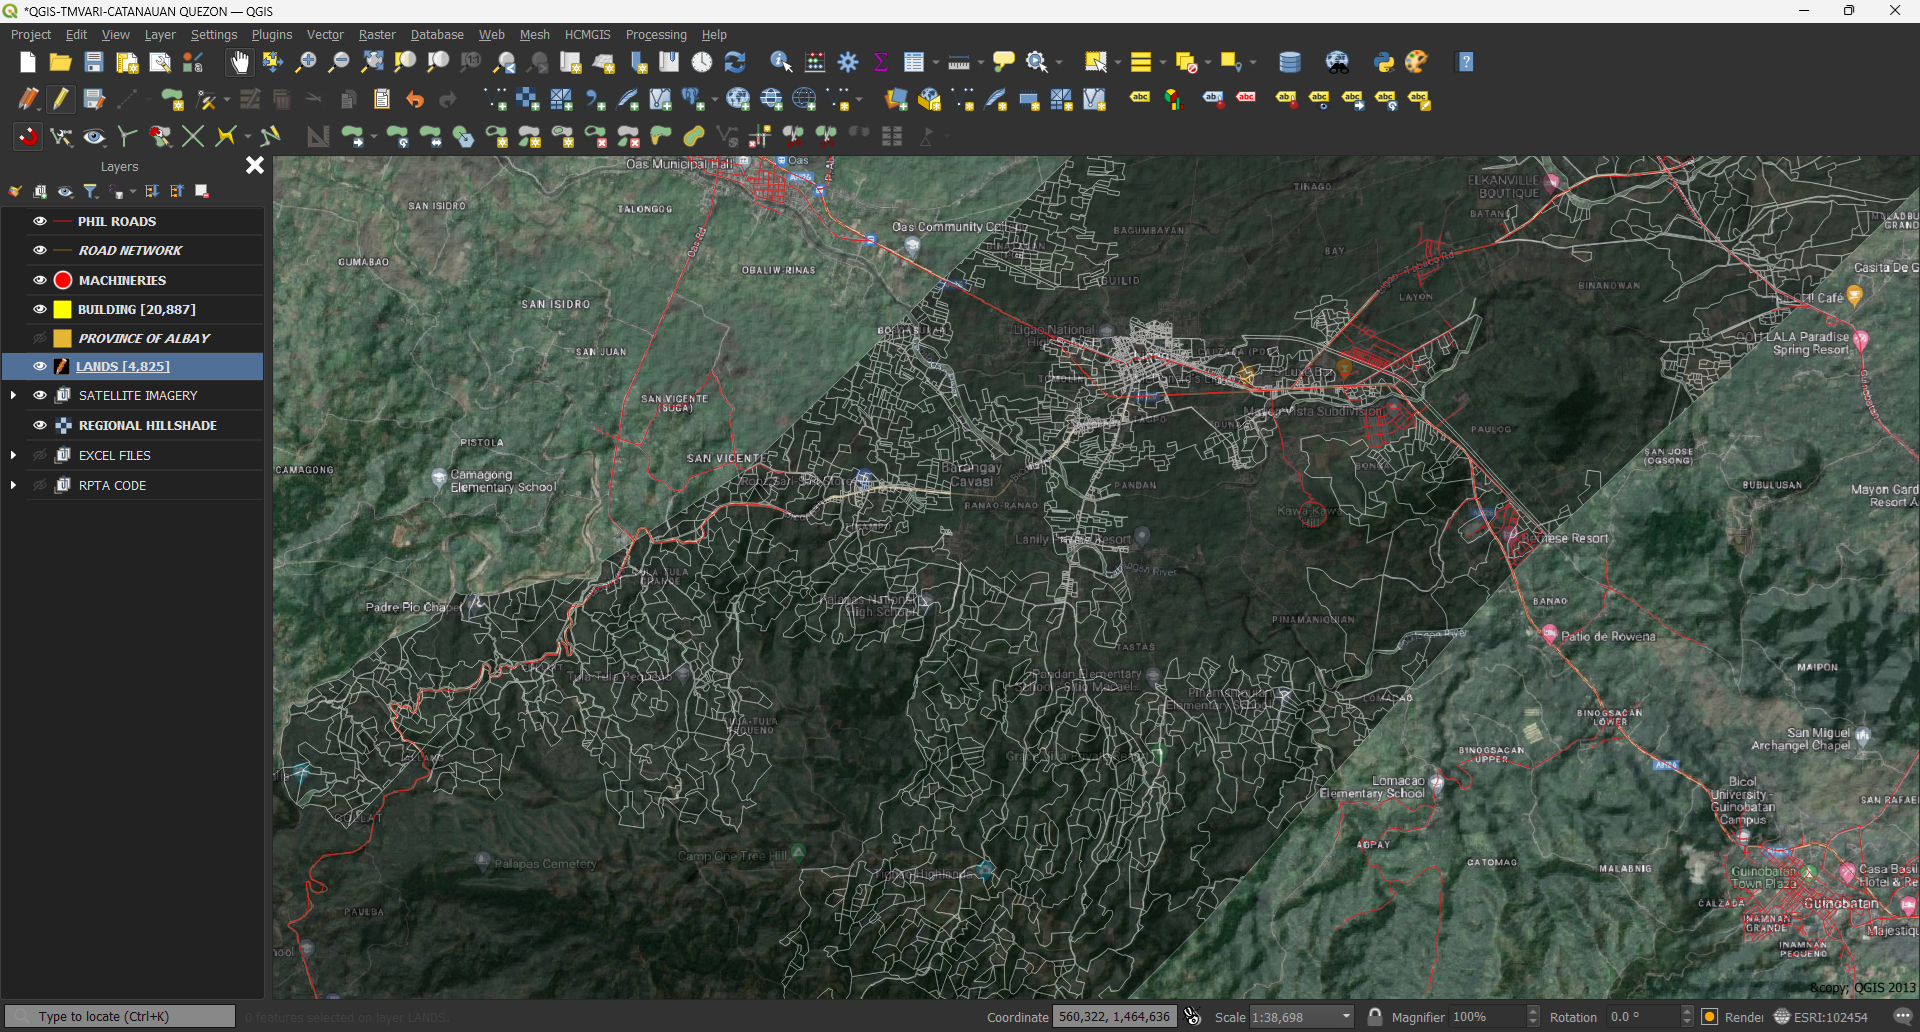Toggle the Render checkbox in status bar
The image size is (1920, 1032).
pyautogui.click(x=1710, y=1017)
